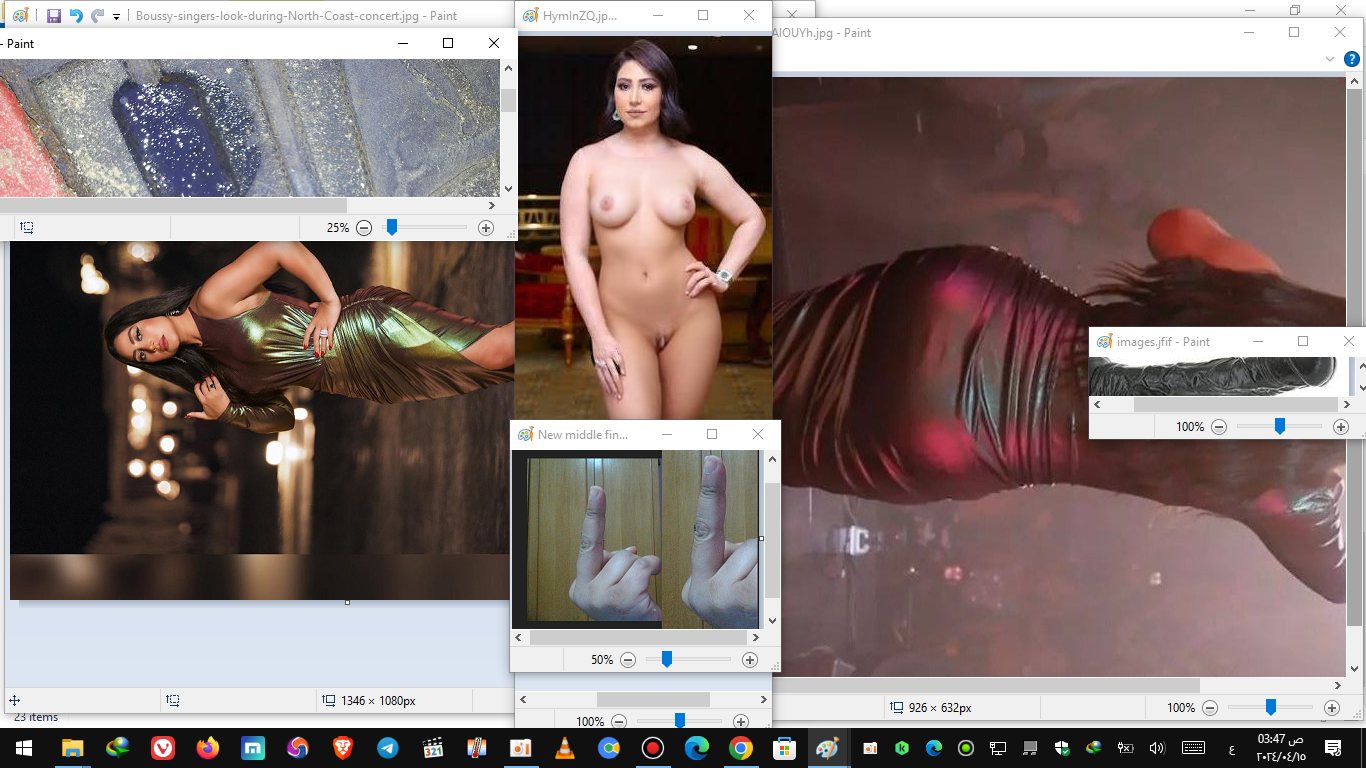Image resolution: width=1366 pixels, height=768 pixels.
Task: Open Google Chrome from the taskbar
Action: pyautogui.click(x=740, y=748)
